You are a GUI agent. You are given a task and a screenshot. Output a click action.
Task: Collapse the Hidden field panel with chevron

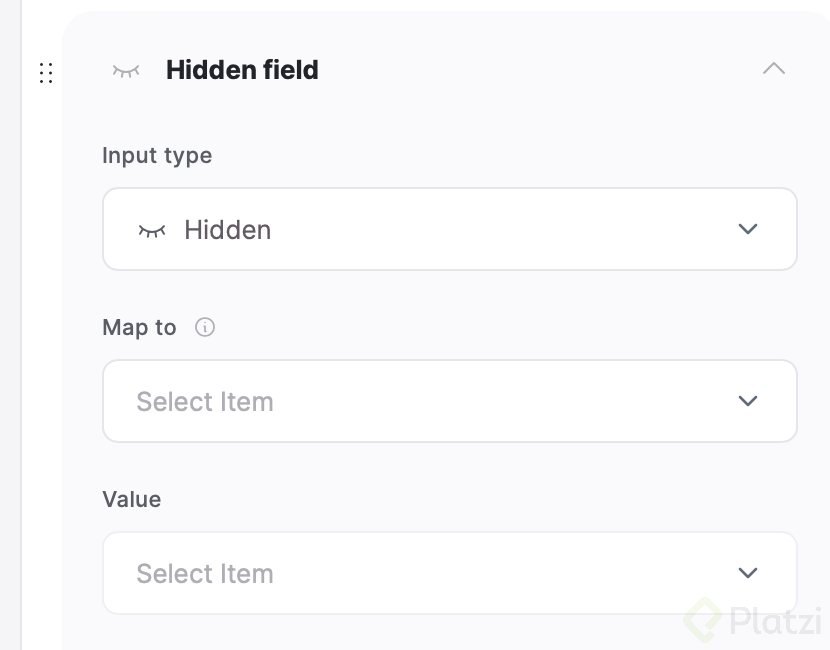pos(773,69)
